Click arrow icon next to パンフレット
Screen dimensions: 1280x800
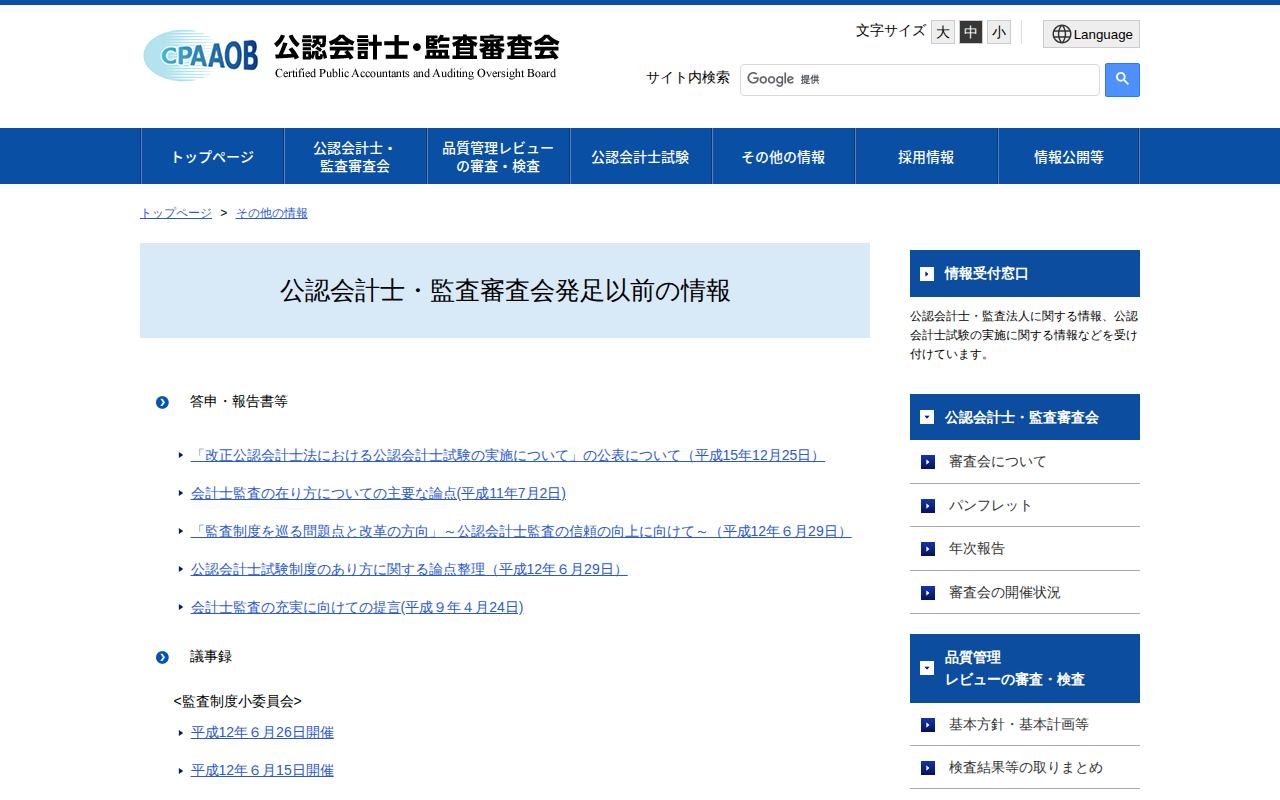click(928, 506)
